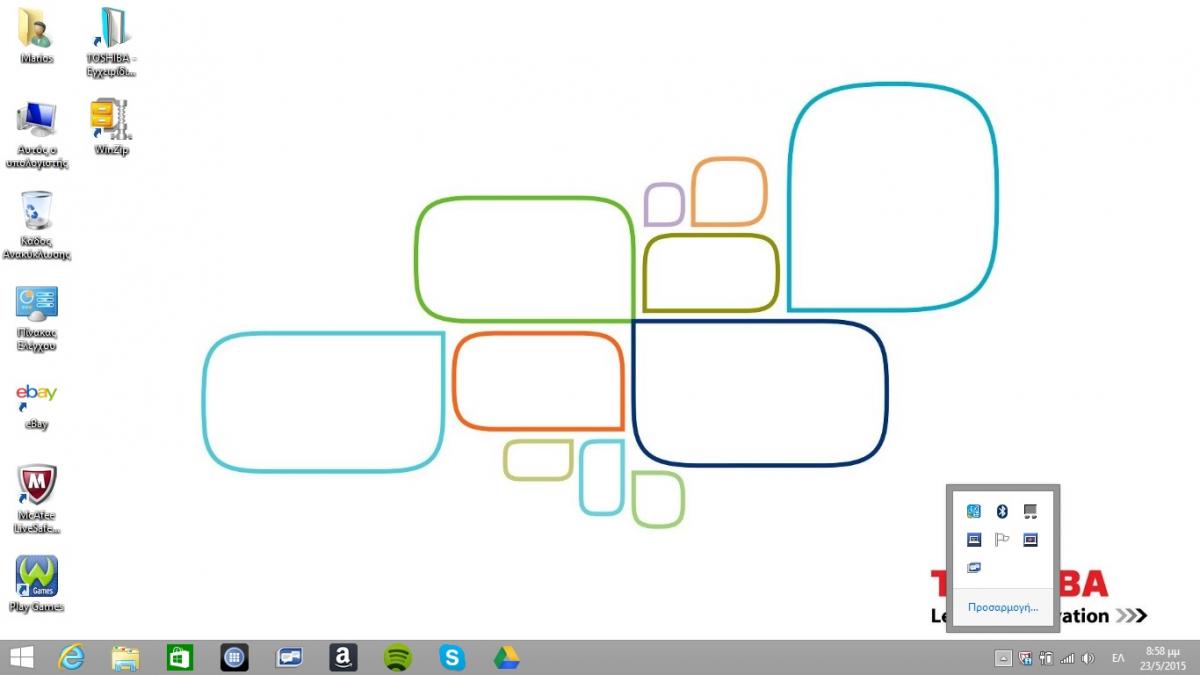
Task: Click the bottom-row display icon in tray popup
Action: (x=974, y=567)
